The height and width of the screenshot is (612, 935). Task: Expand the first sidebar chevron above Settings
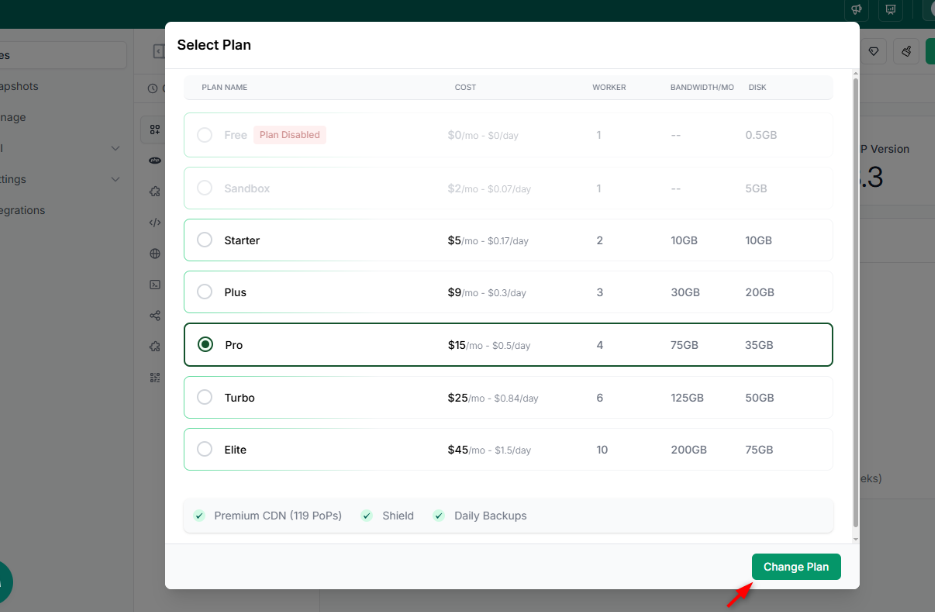click(116, 148)
